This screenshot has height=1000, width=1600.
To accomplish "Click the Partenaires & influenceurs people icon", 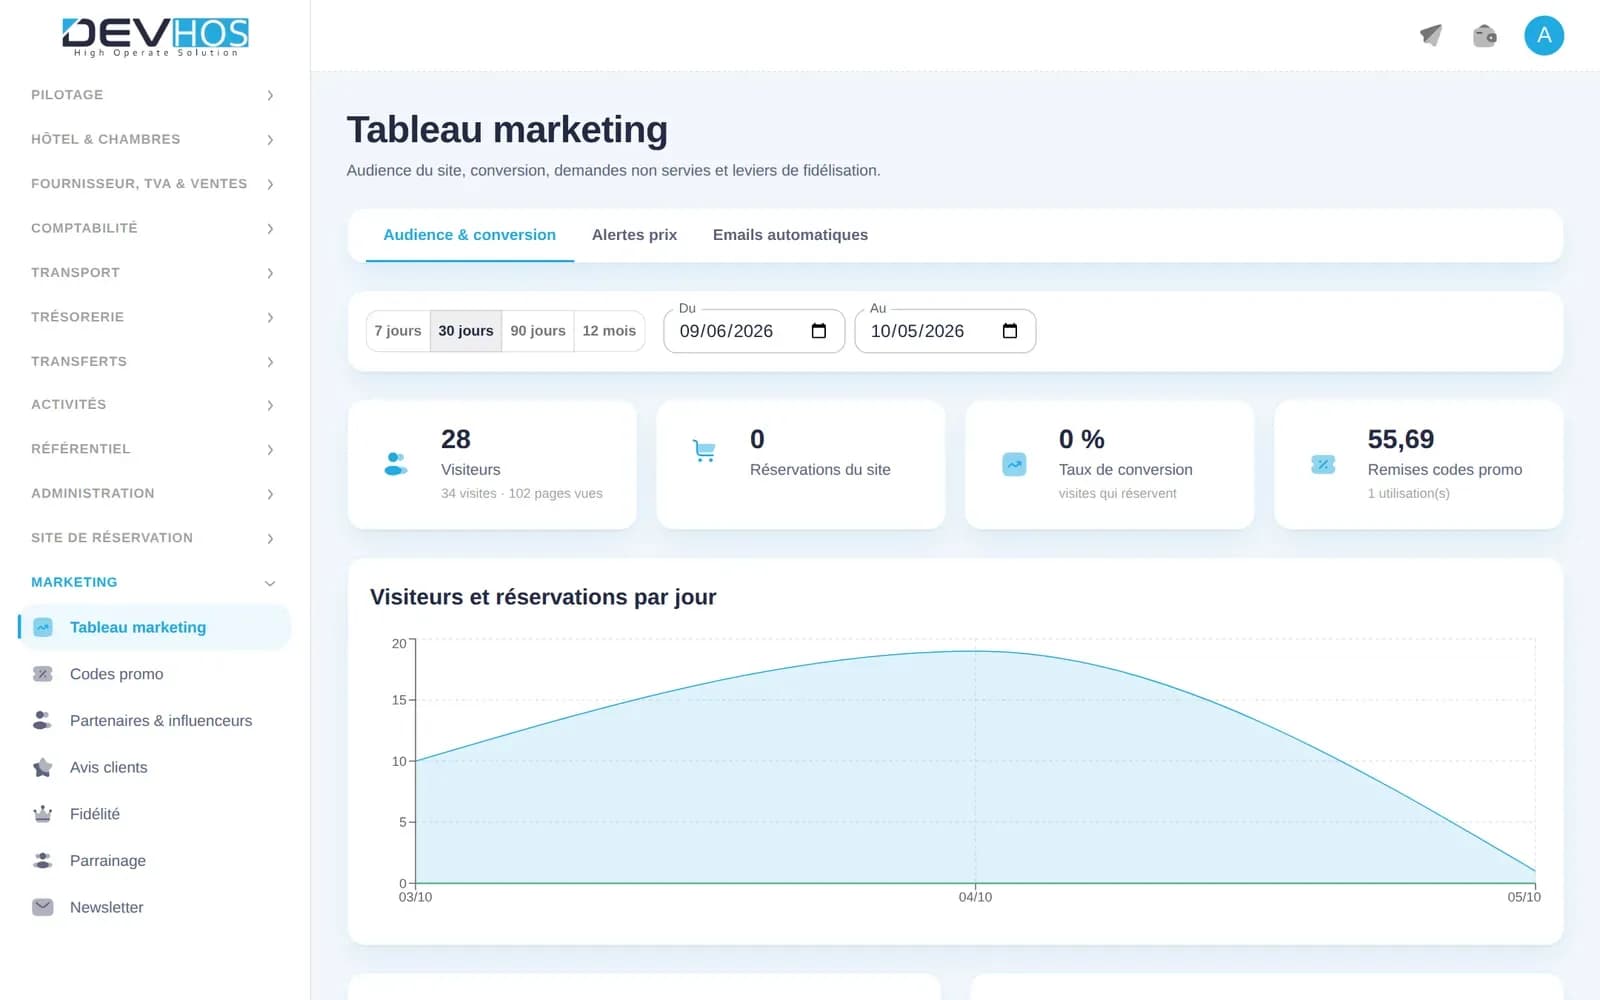I will click(x=43, y=720).
